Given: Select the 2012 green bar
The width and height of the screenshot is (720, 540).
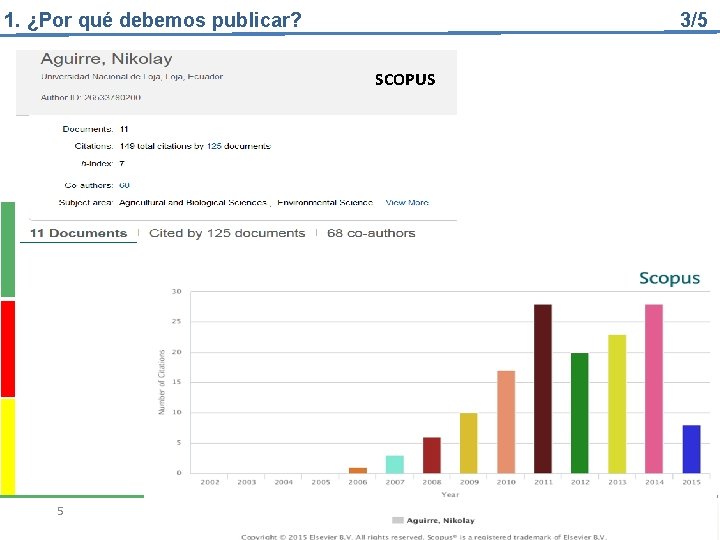Looking at the screenshot, I should [x=579, y=413].
